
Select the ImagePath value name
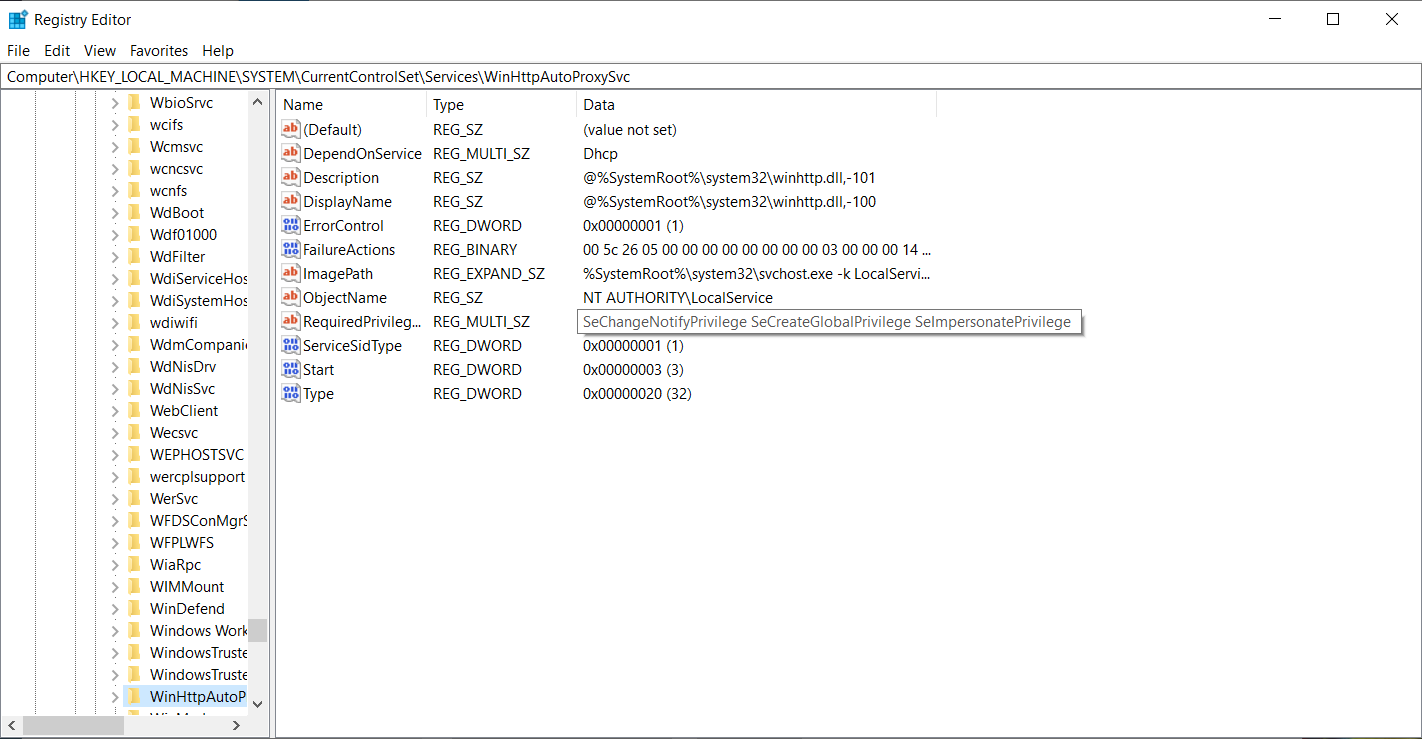(x=338, y=273)
